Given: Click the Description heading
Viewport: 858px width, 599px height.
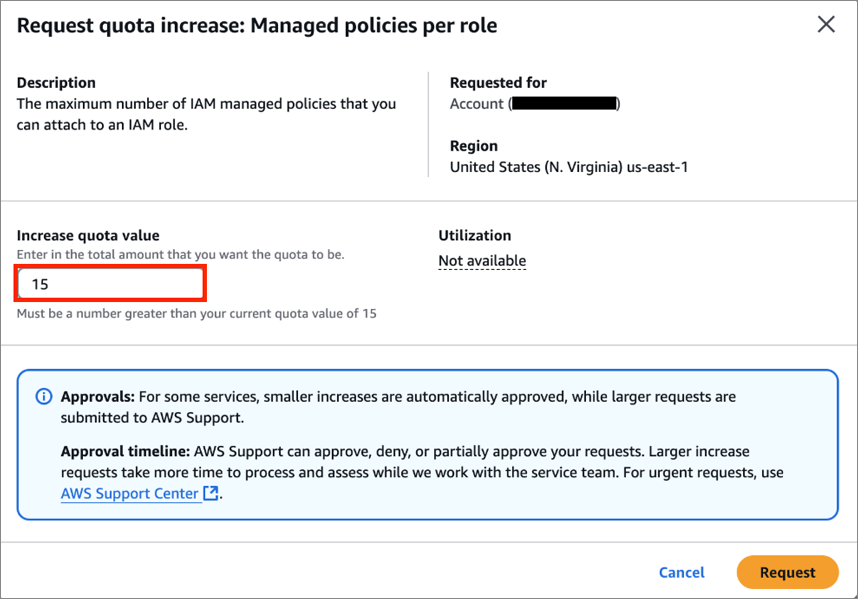Looking at the screenshot, I should 56,83.
